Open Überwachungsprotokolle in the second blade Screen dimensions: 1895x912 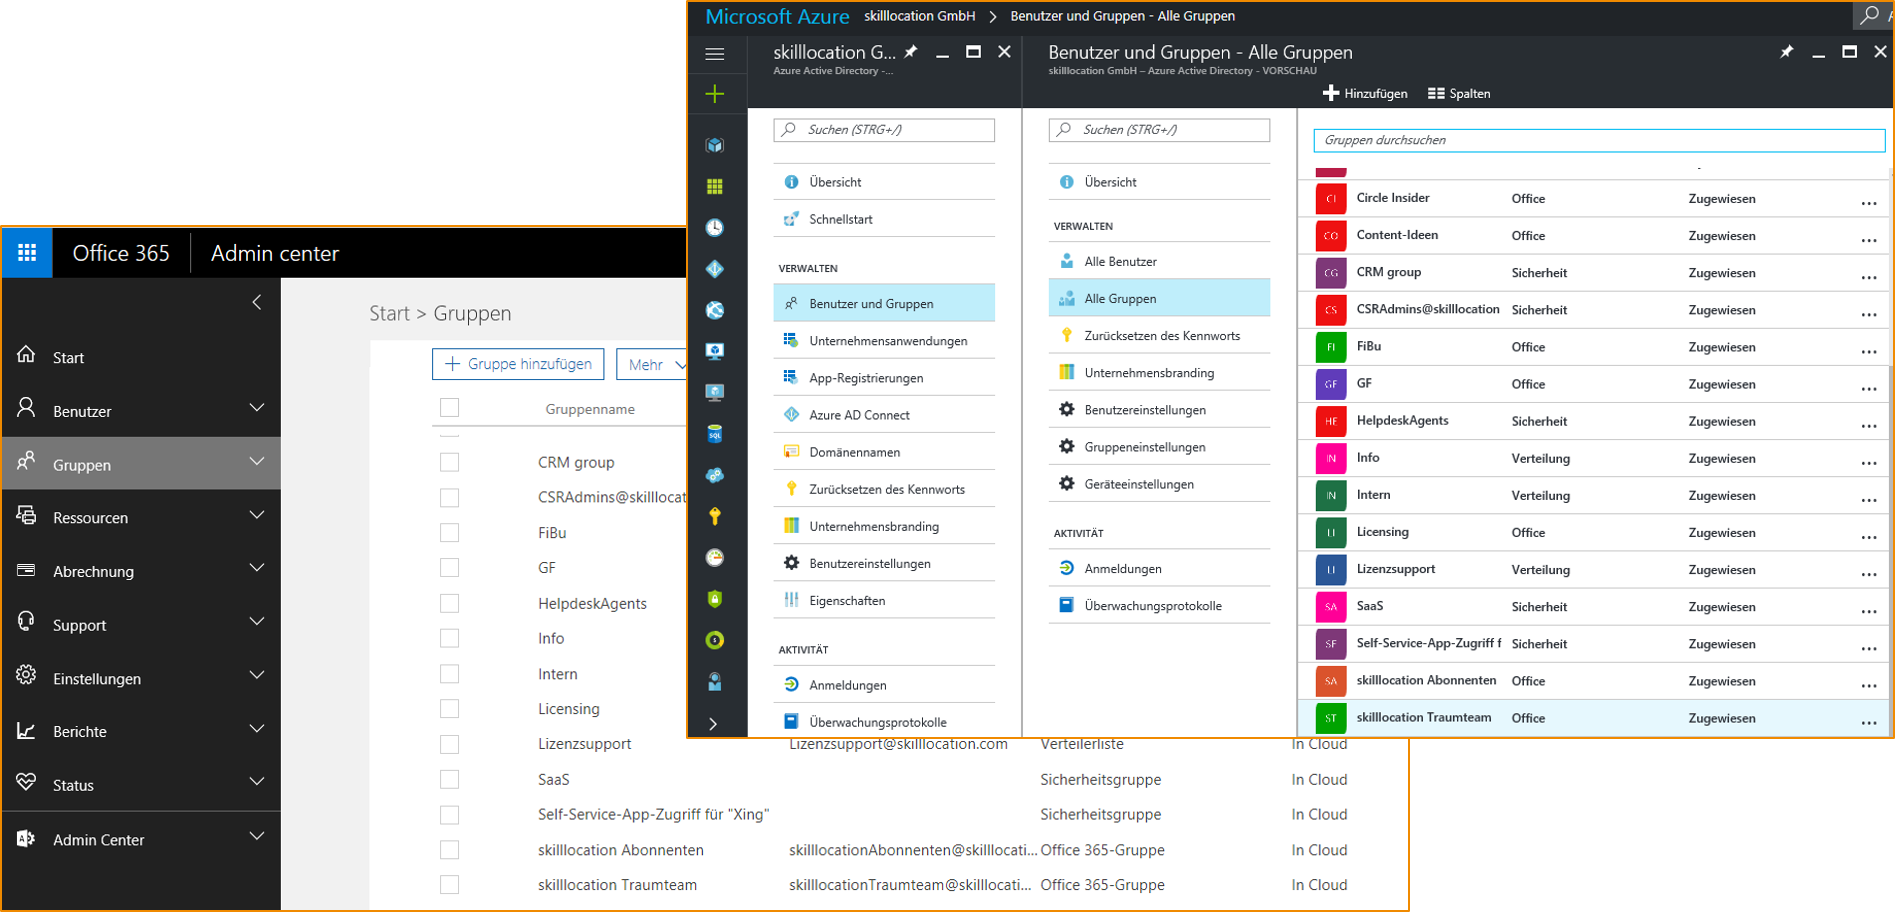pyautogui.click(x=1159, y=605)
